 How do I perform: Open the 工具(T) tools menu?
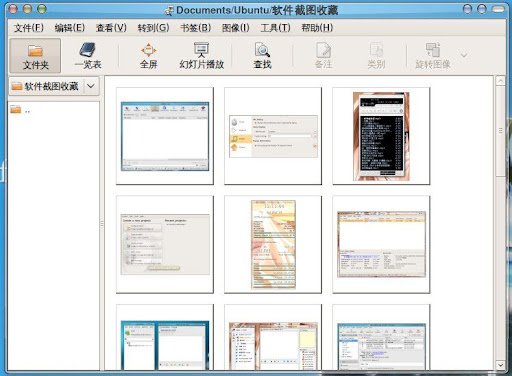pos(275,28)
